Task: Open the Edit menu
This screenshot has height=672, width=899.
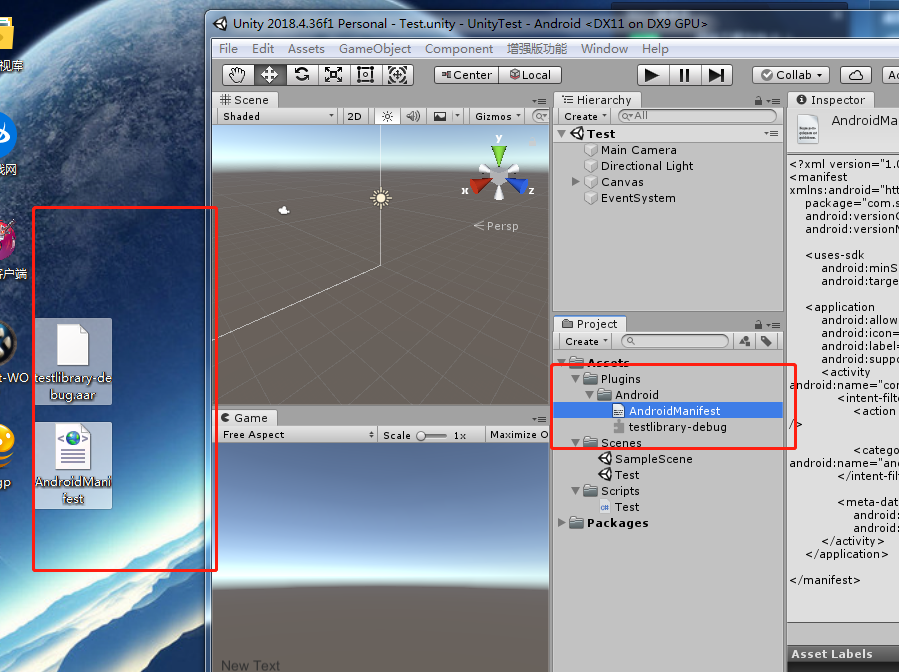Action: point(263,49)
